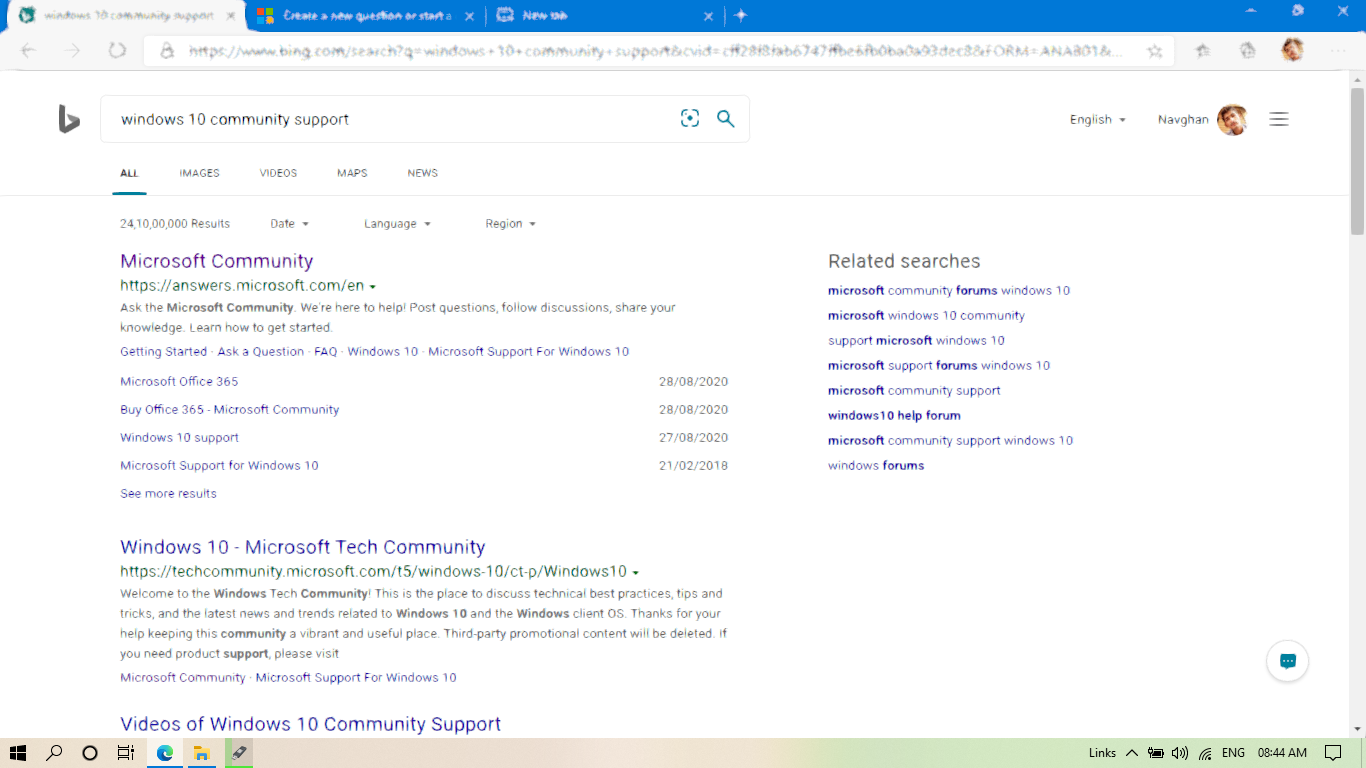The width and height of the screenshot is (1366, 768).
Task: Switch to VIDEOS tab
Action: coord(278,173)
